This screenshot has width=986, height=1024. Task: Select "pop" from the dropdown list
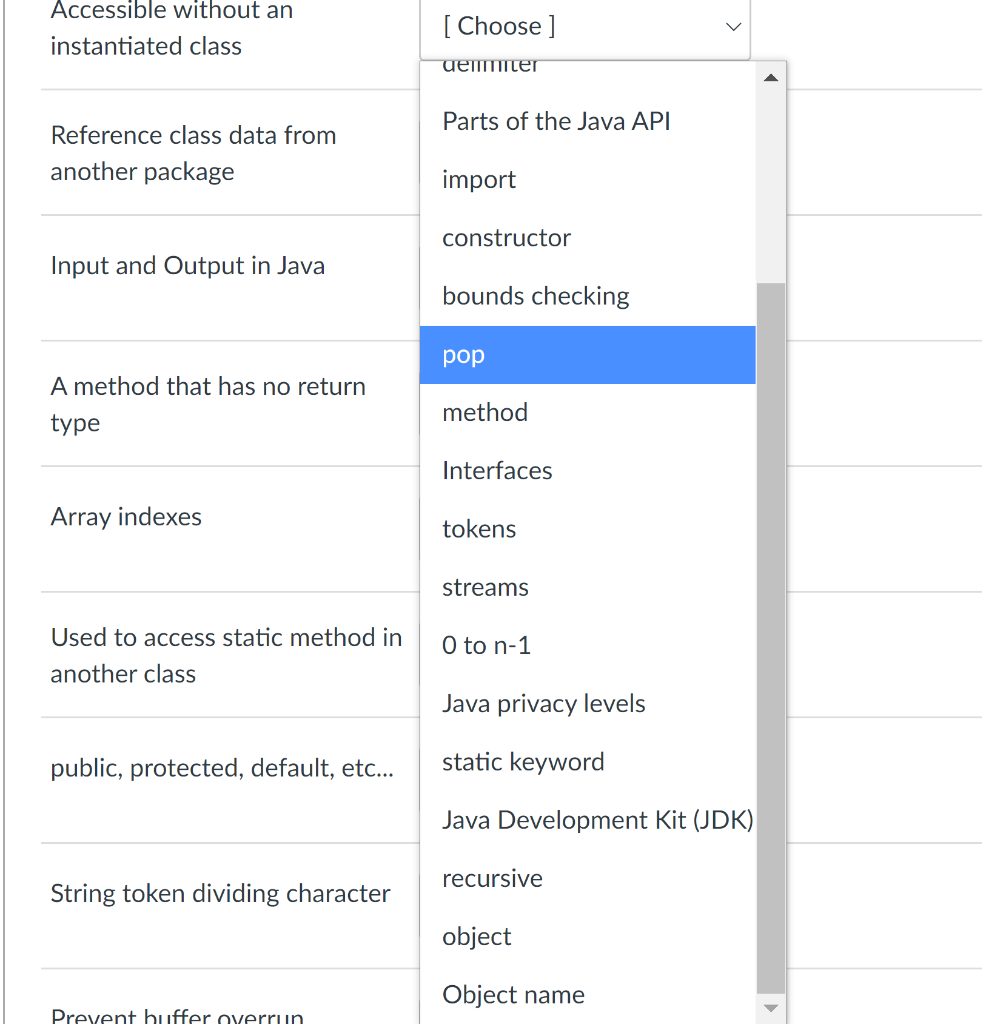click(x=463, y=355)
